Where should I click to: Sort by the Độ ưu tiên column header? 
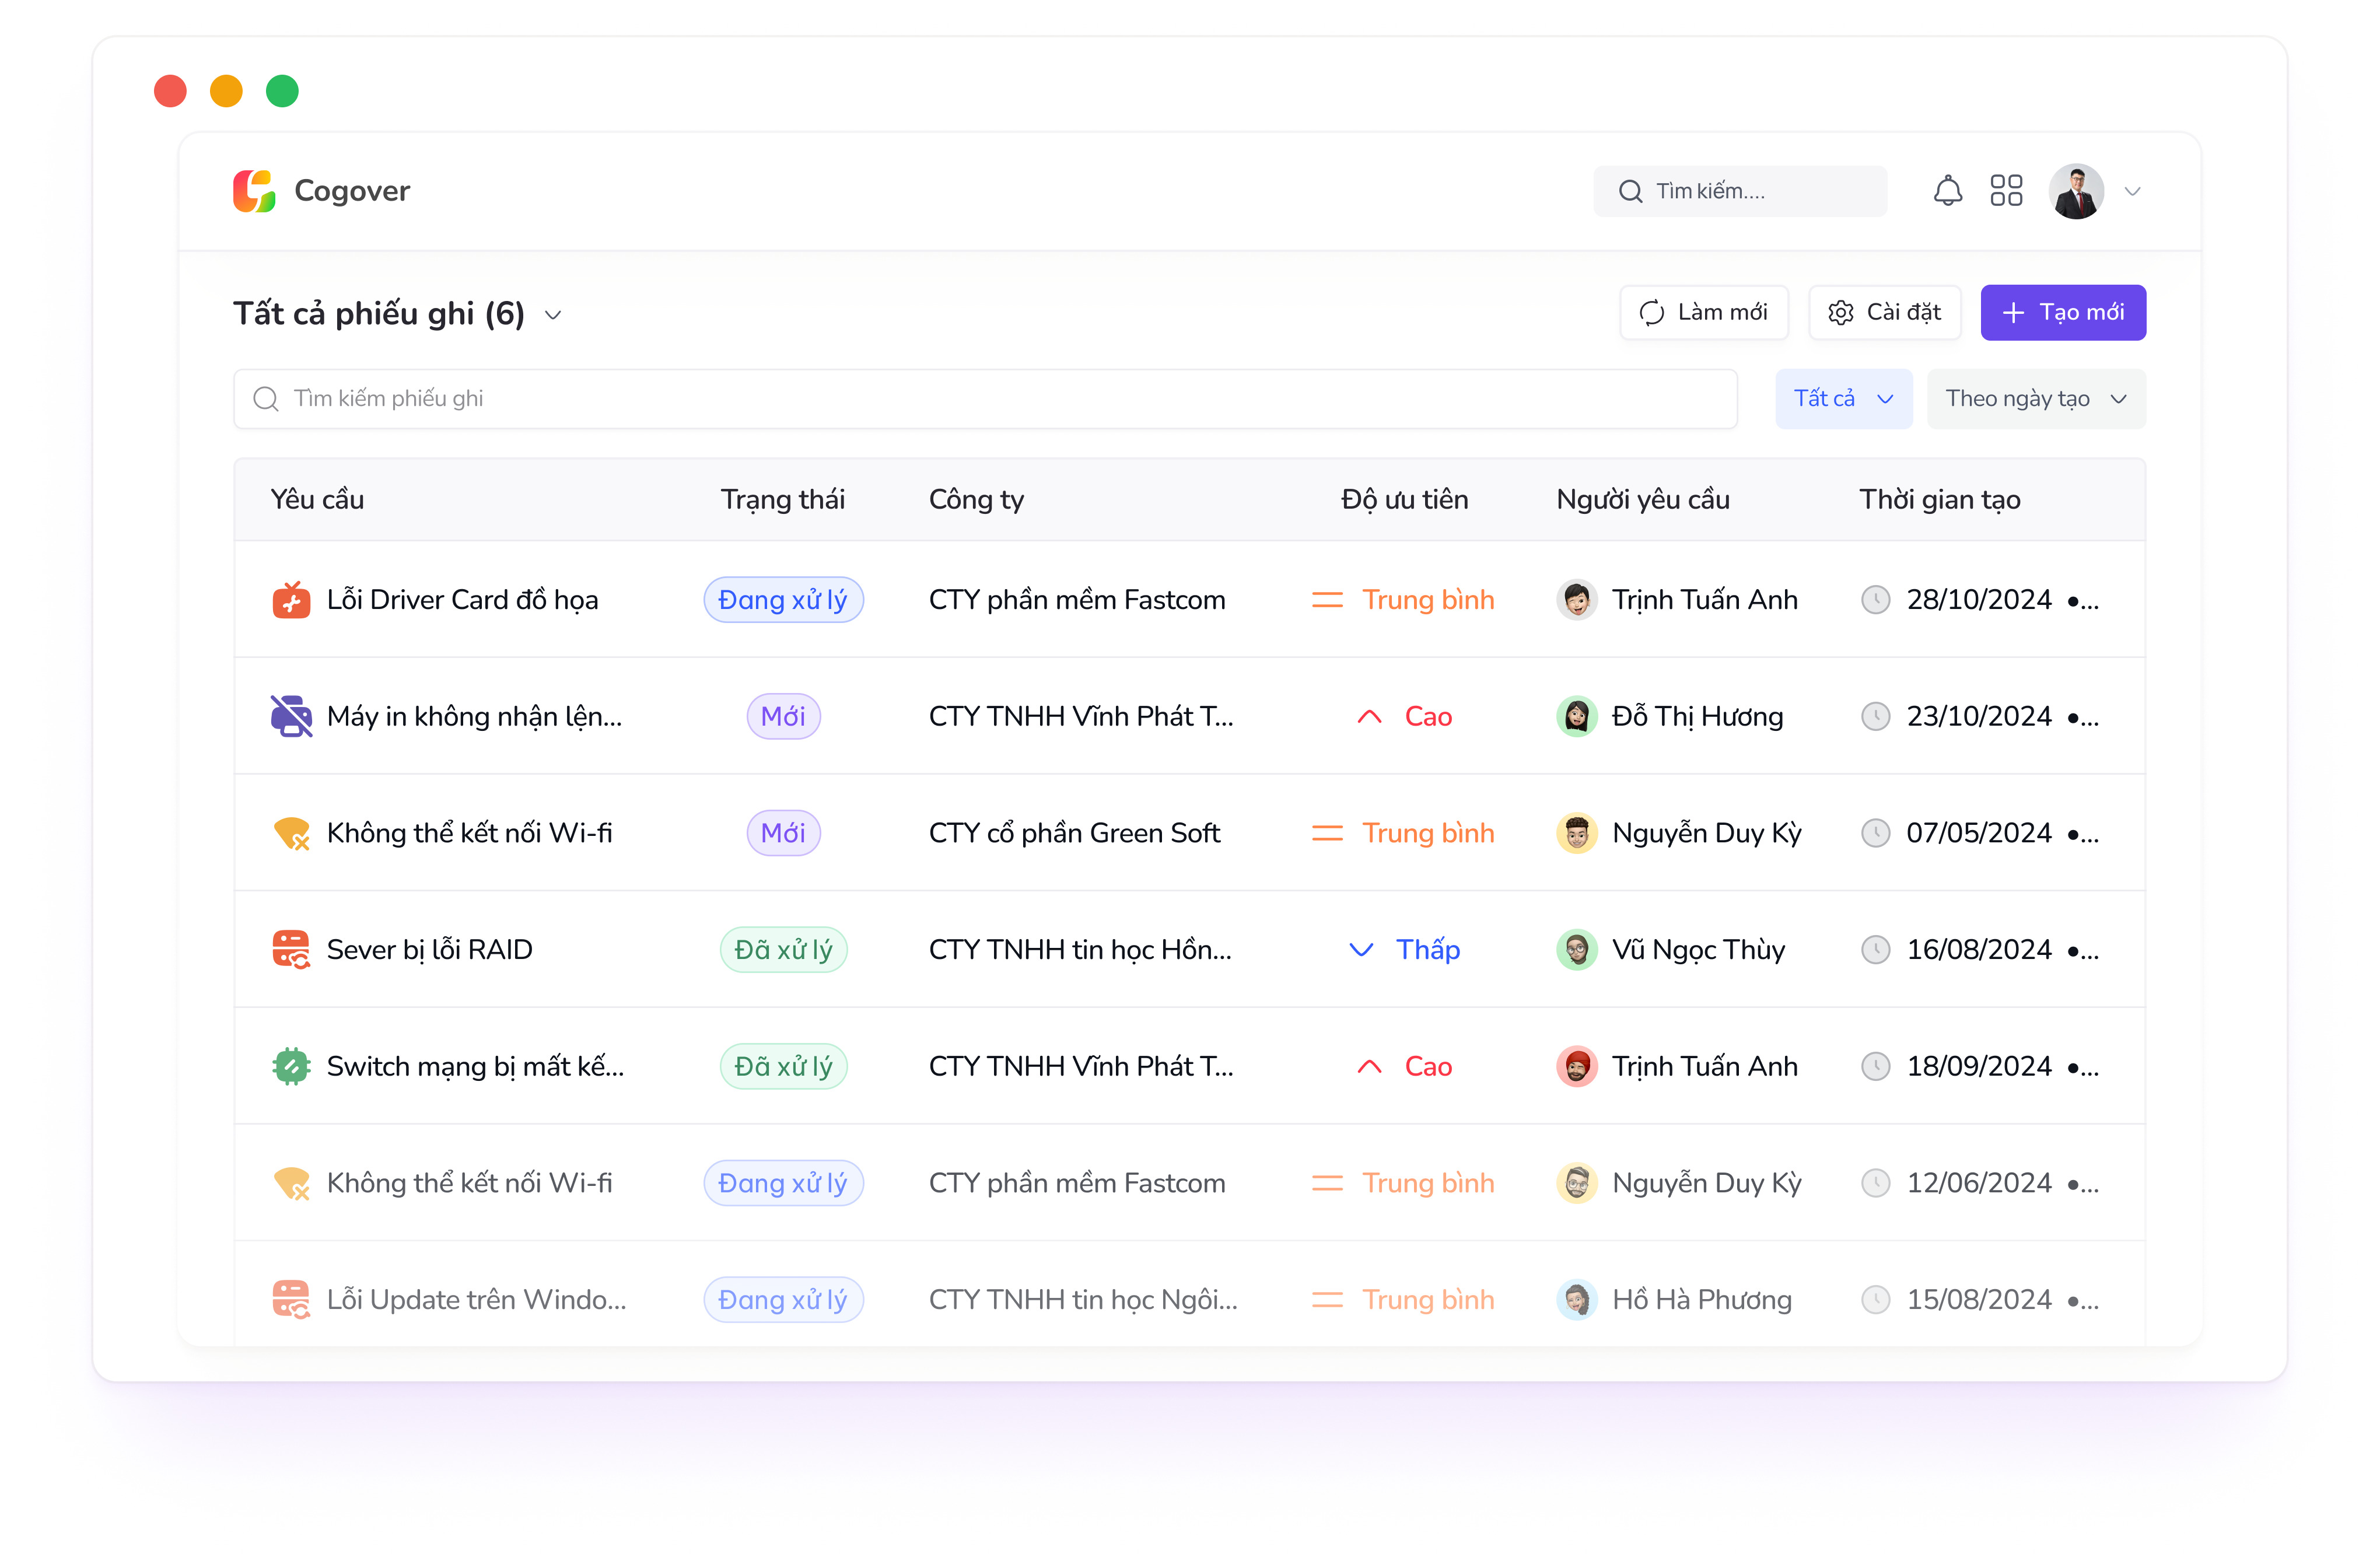[x=1404, y=499]
